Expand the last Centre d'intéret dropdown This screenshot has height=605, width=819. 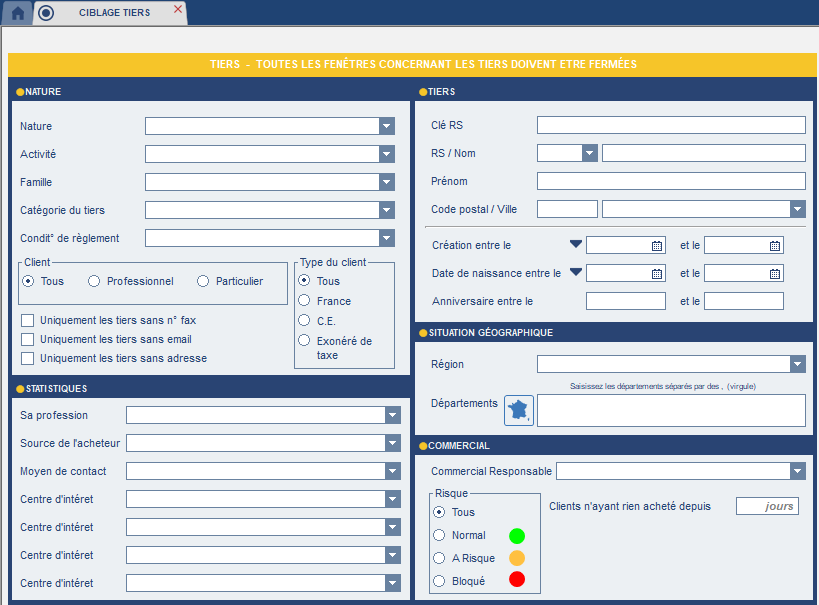393,583
